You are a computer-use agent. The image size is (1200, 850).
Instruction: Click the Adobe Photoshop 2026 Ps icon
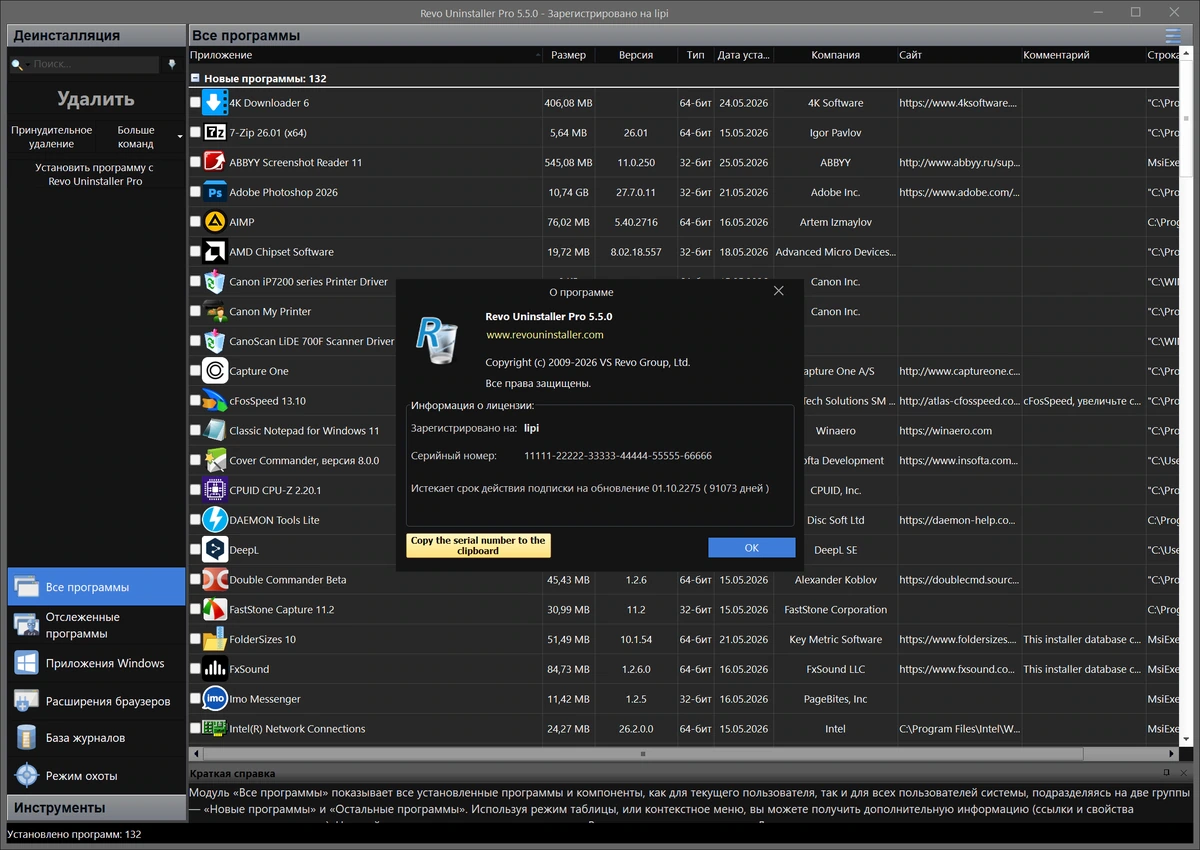[215, 192]
